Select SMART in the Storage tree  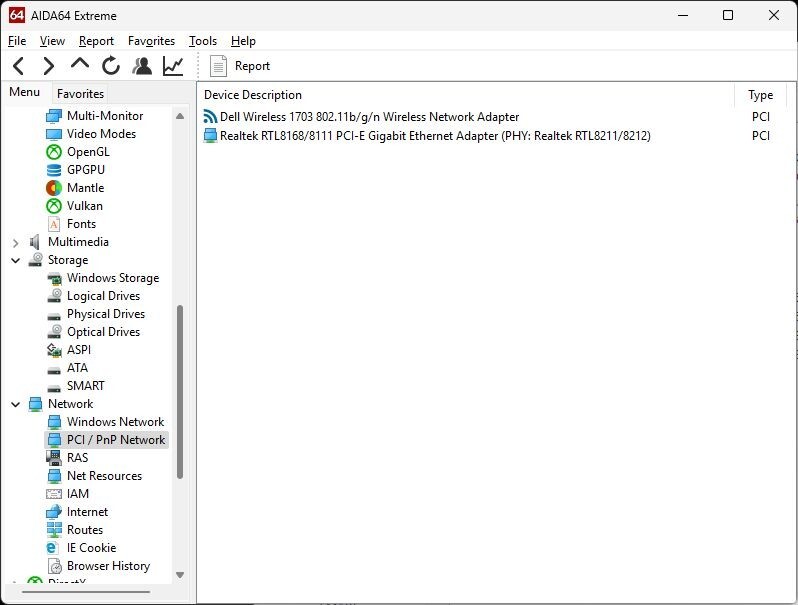(86, 386)
